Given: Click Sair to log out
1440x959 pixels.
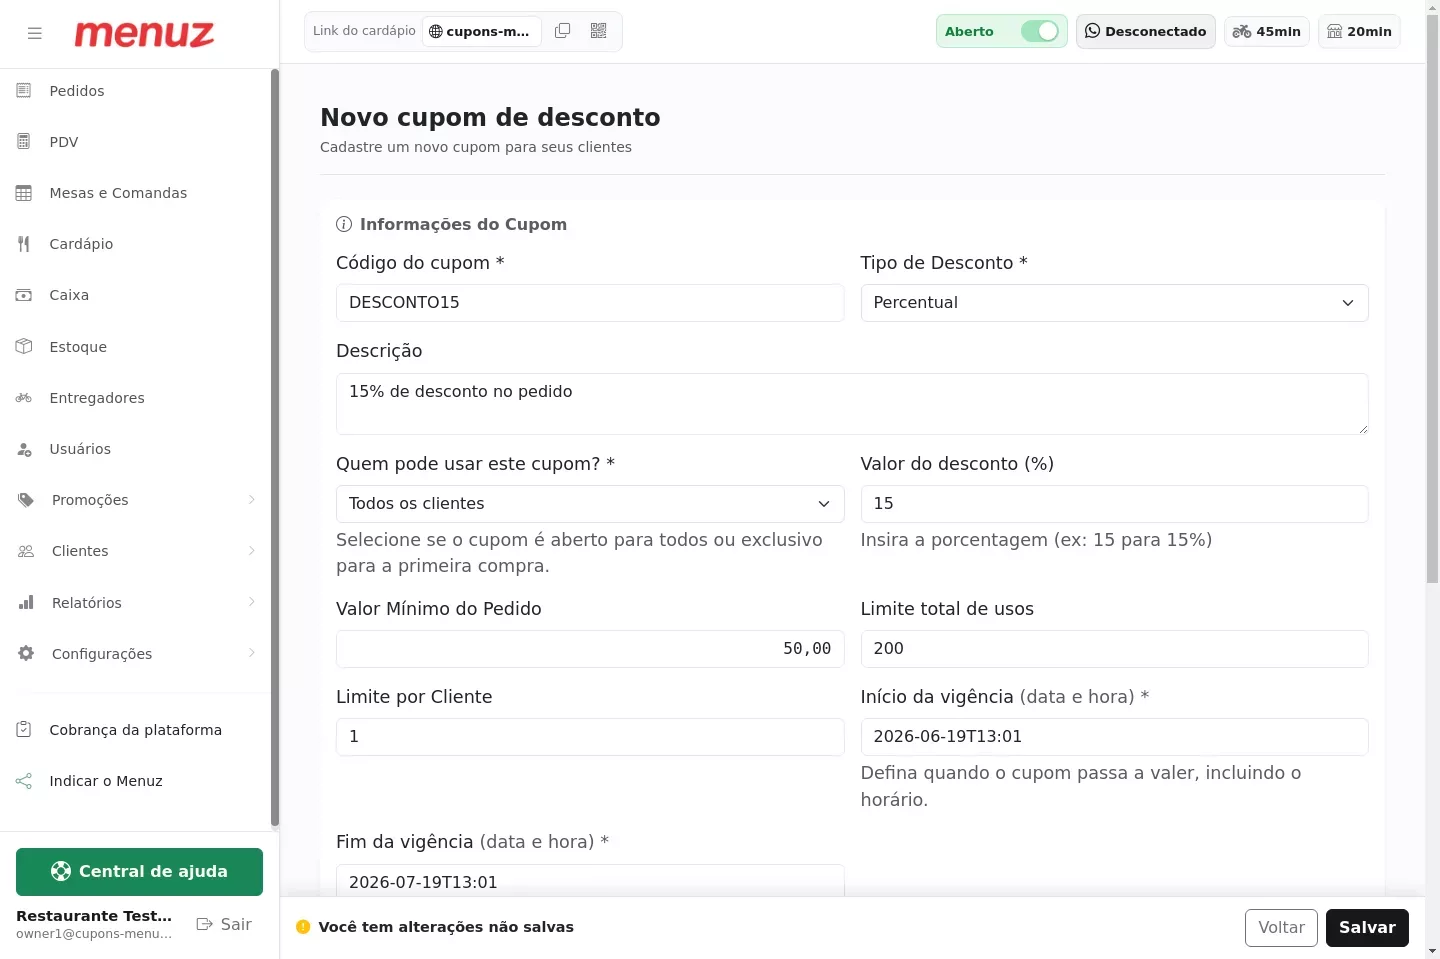Looking at the screenshot, I should (x=224, y=924).
